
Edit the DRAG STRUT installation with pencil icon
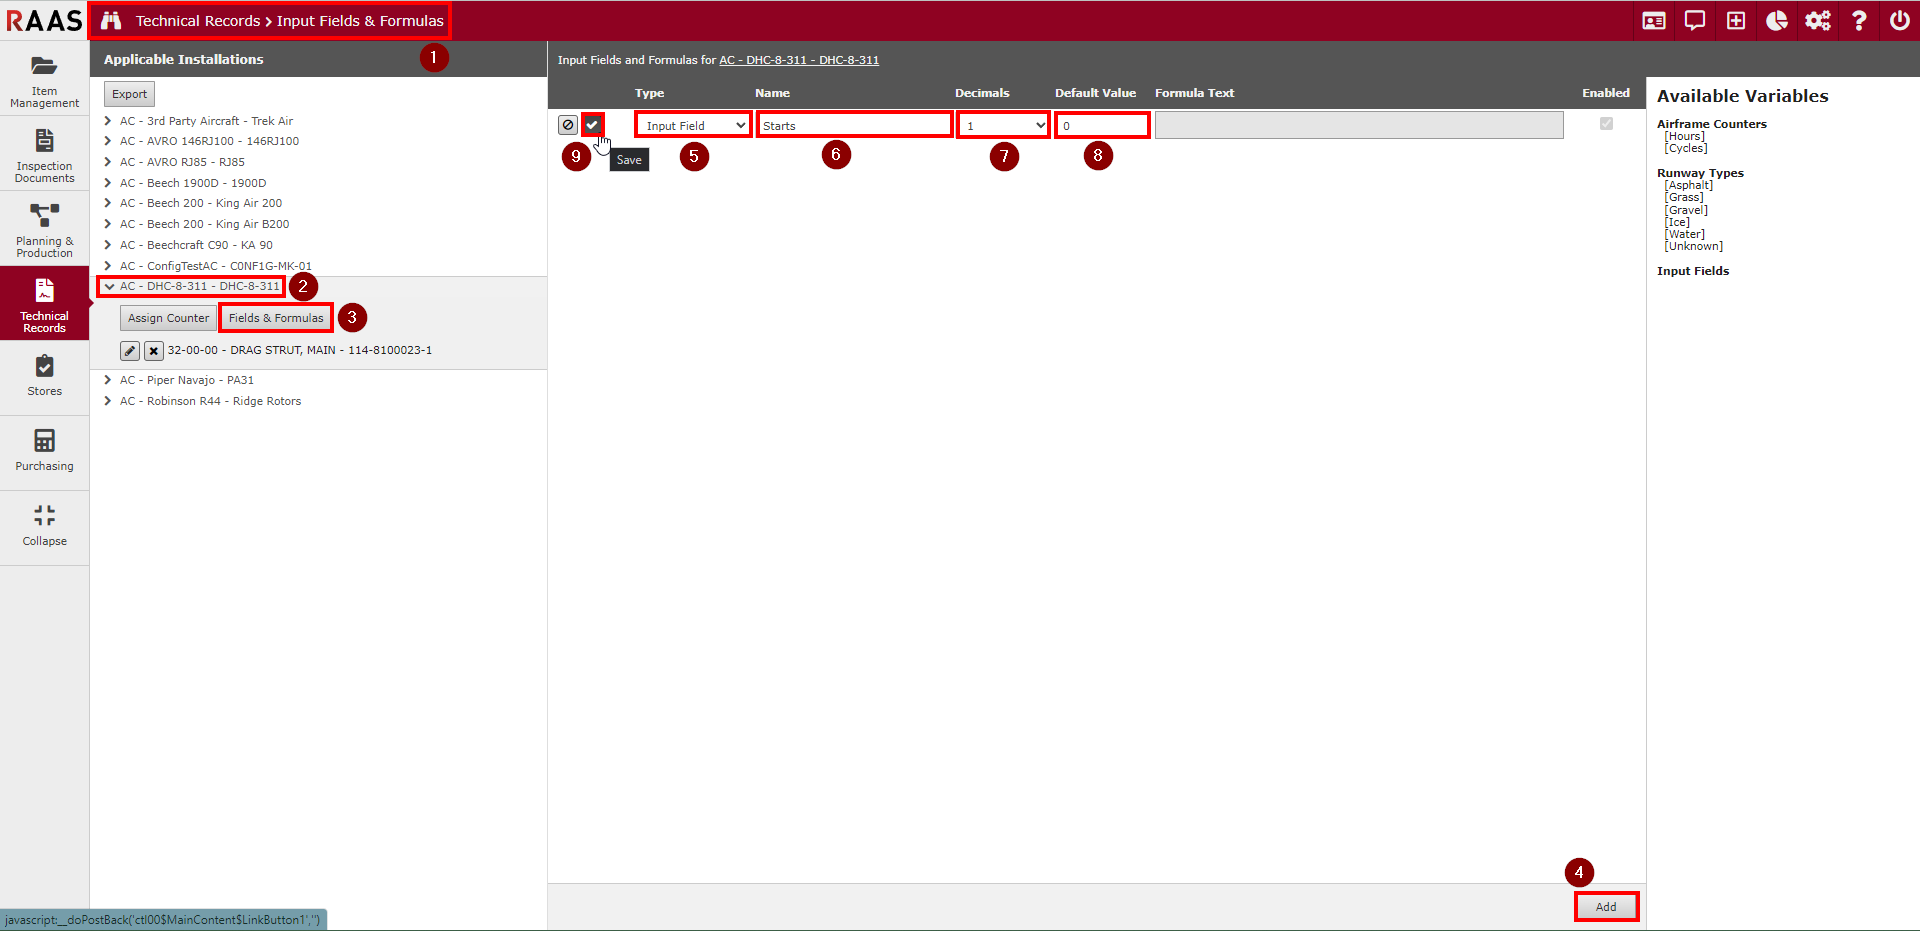point(130,351)
